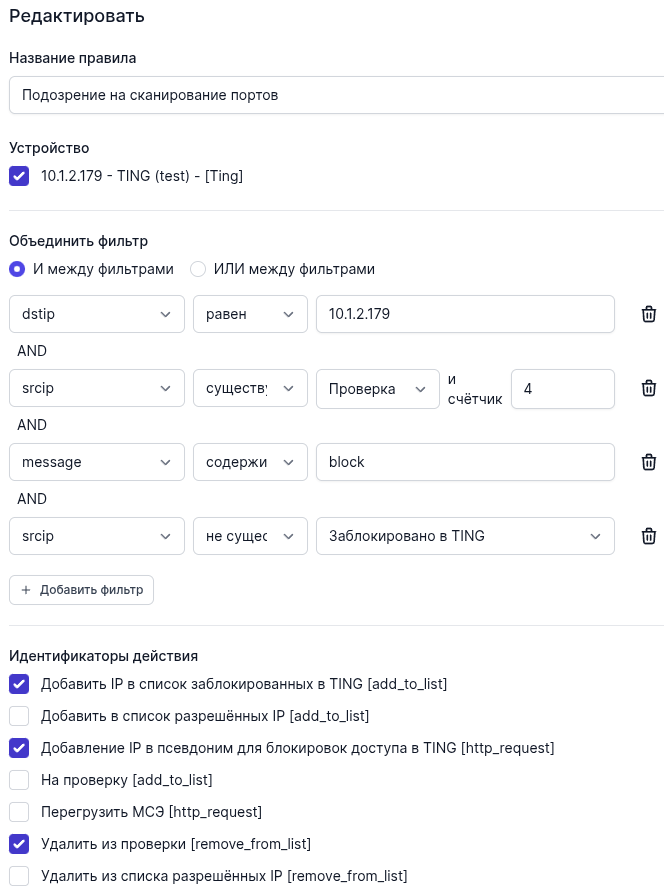Toggle 'Перегрузить МСЭ' action checkbox
The height and width of the screenshot is (896, 664).
(x=19, y=812)
